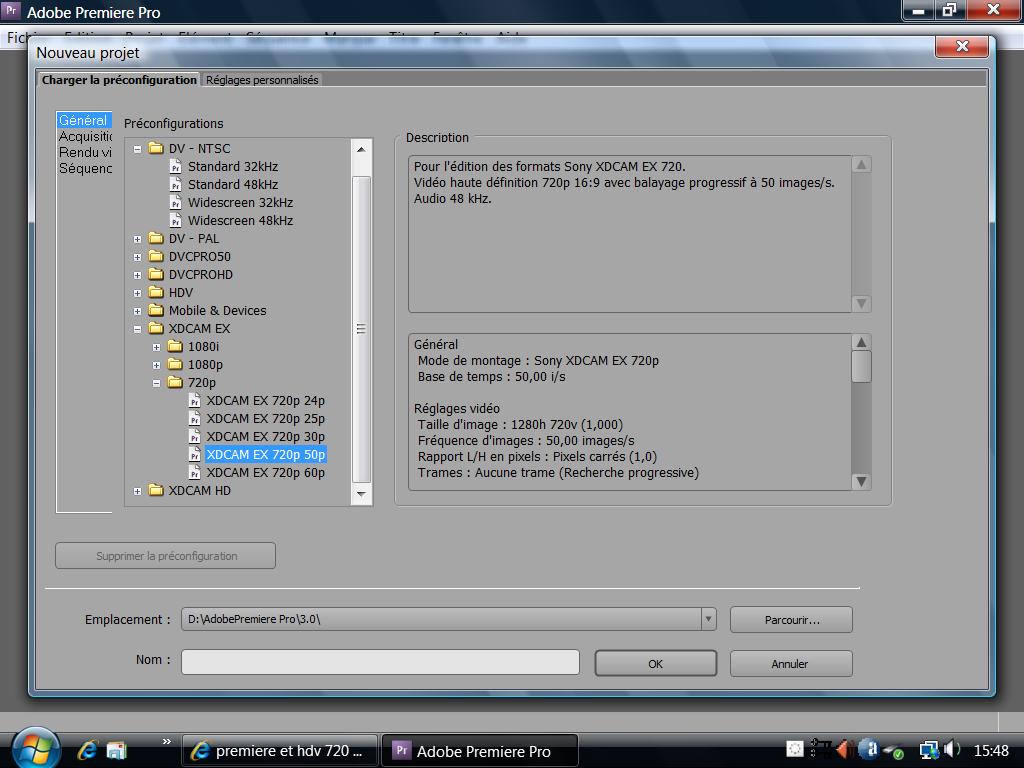Click the preset file icon beside Widescreen 48kHz
This screenshot has height=768, width=1024.
(x=176, y=221)
